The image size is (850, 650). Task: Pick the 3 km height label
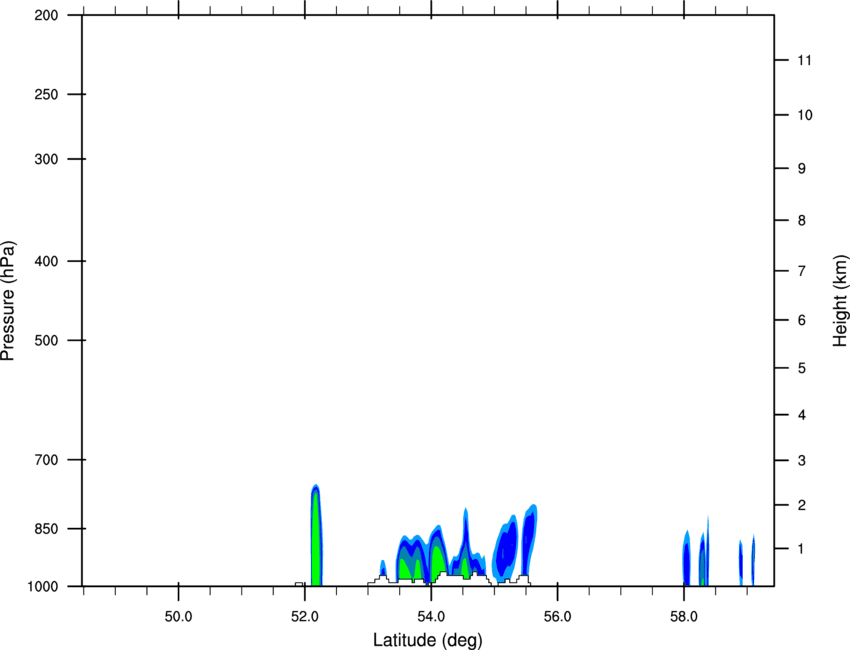coord(802,461)
